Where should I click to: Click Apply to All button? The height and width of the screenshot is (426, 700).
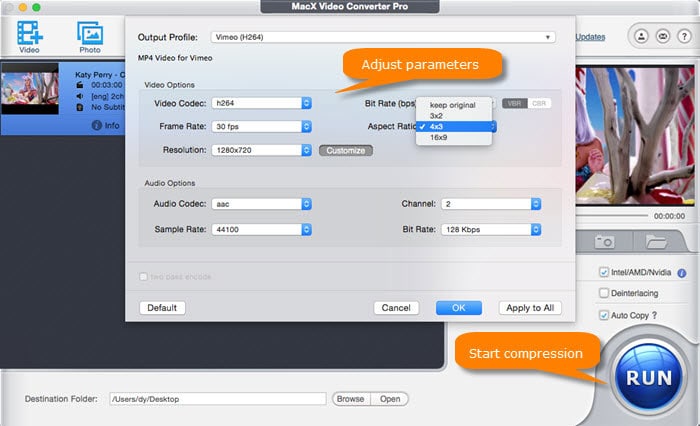[530, 308]
